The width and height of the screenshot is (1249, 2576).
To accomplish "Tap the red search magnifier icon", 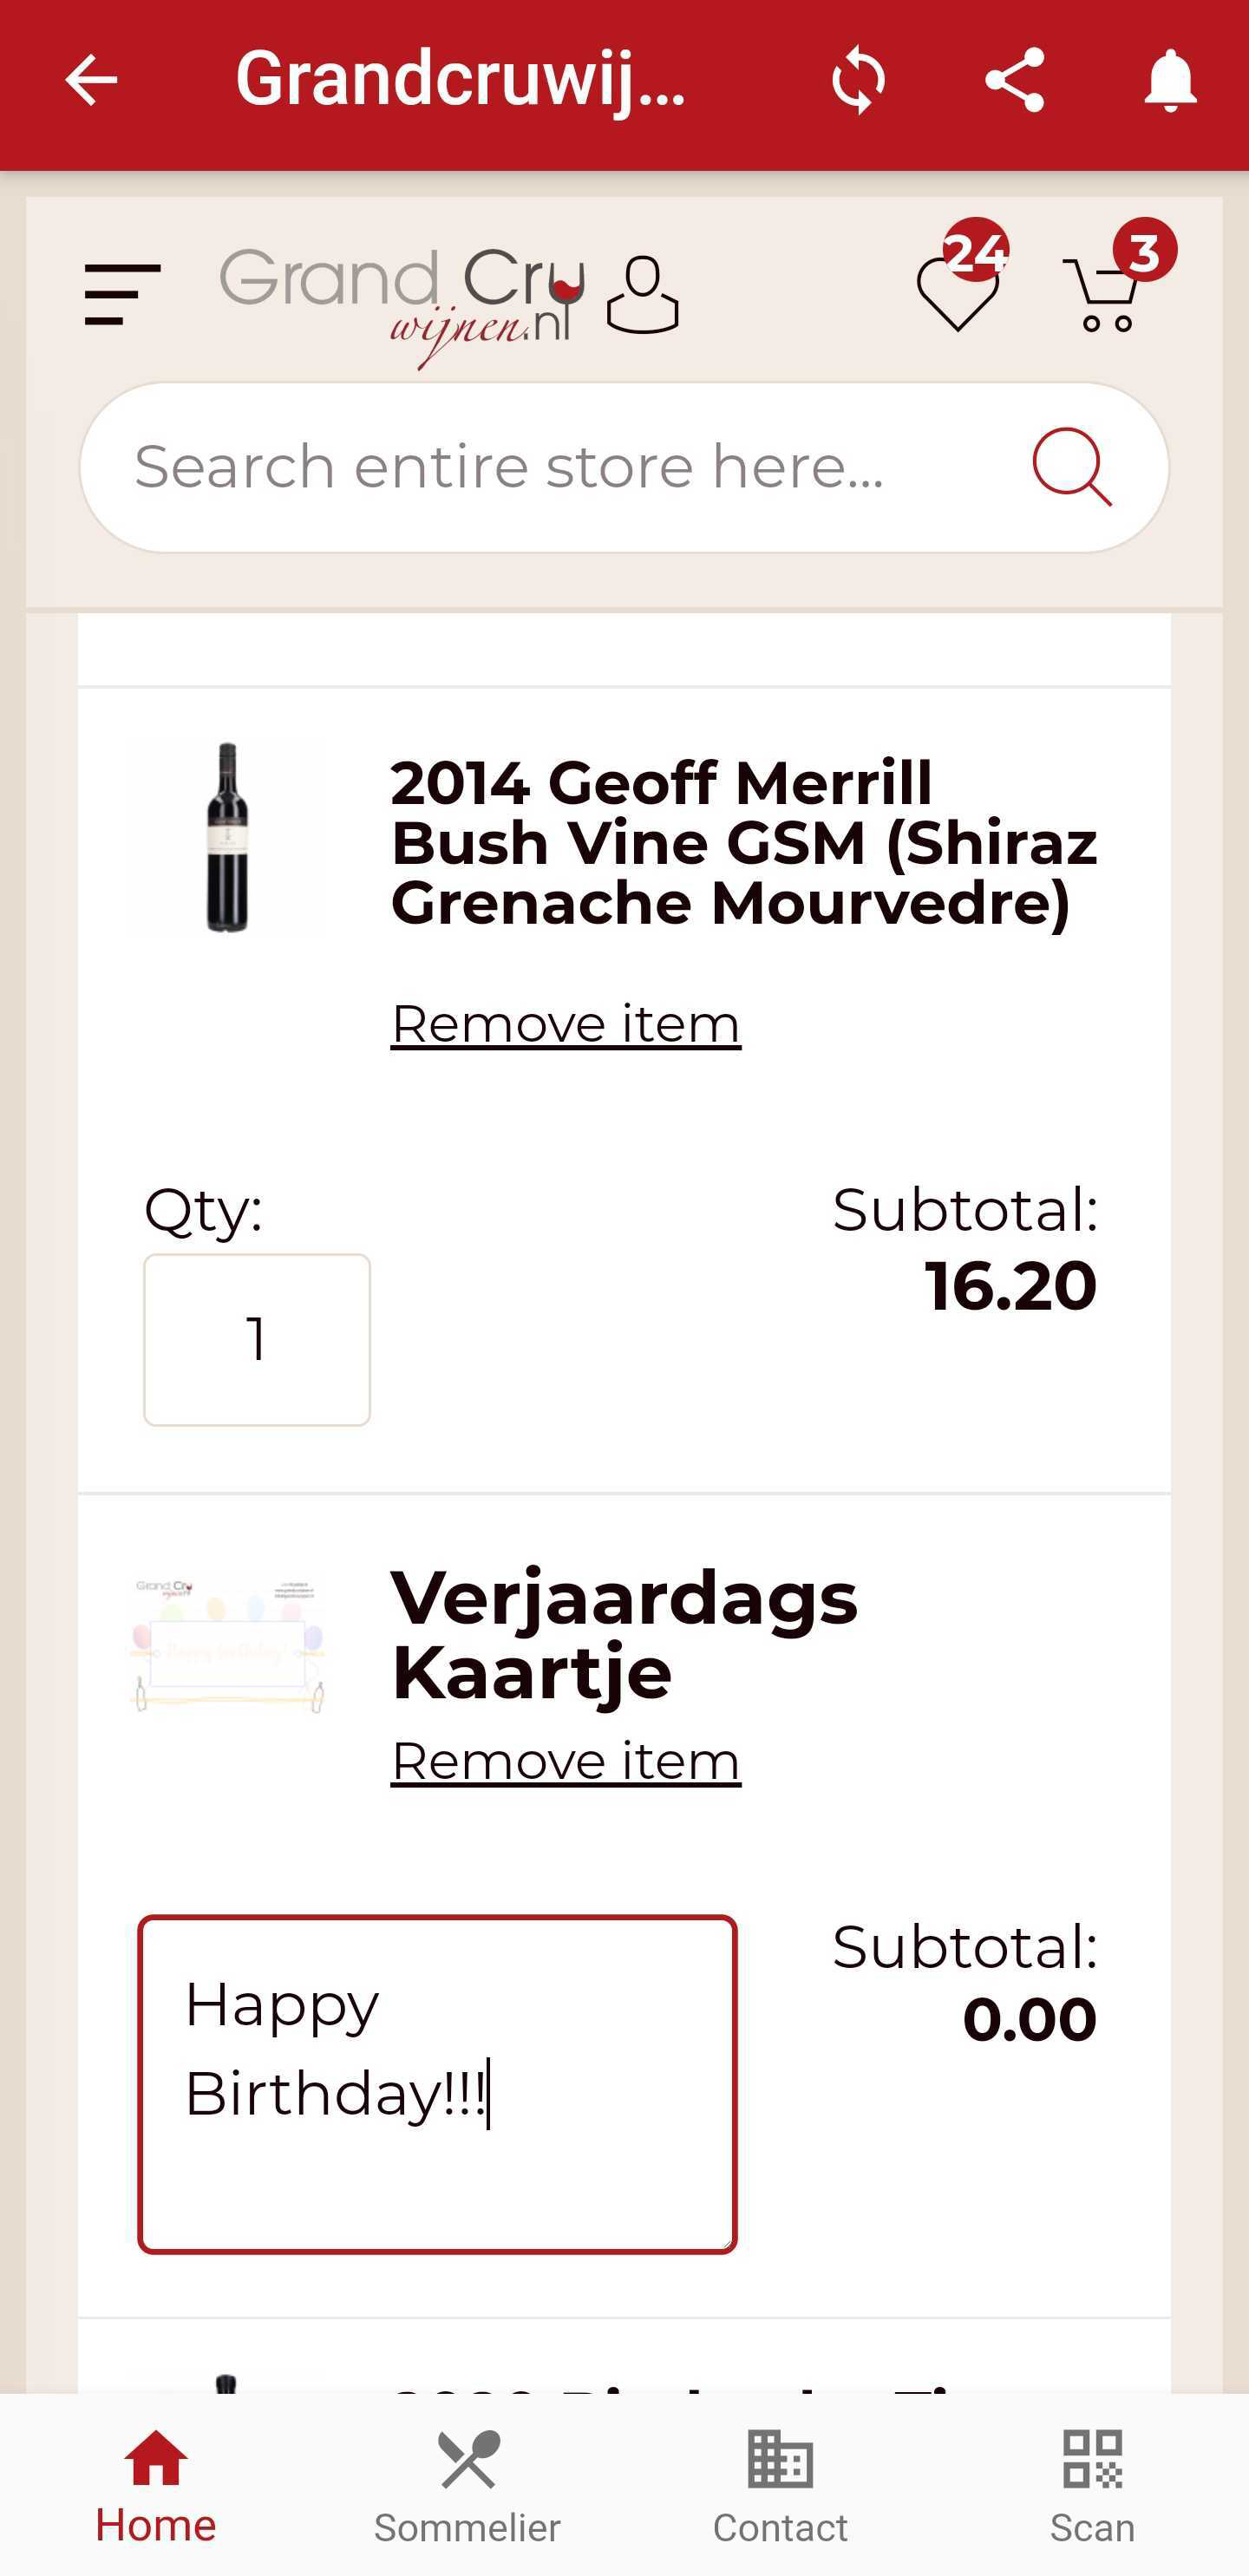I will point(1071,467).
